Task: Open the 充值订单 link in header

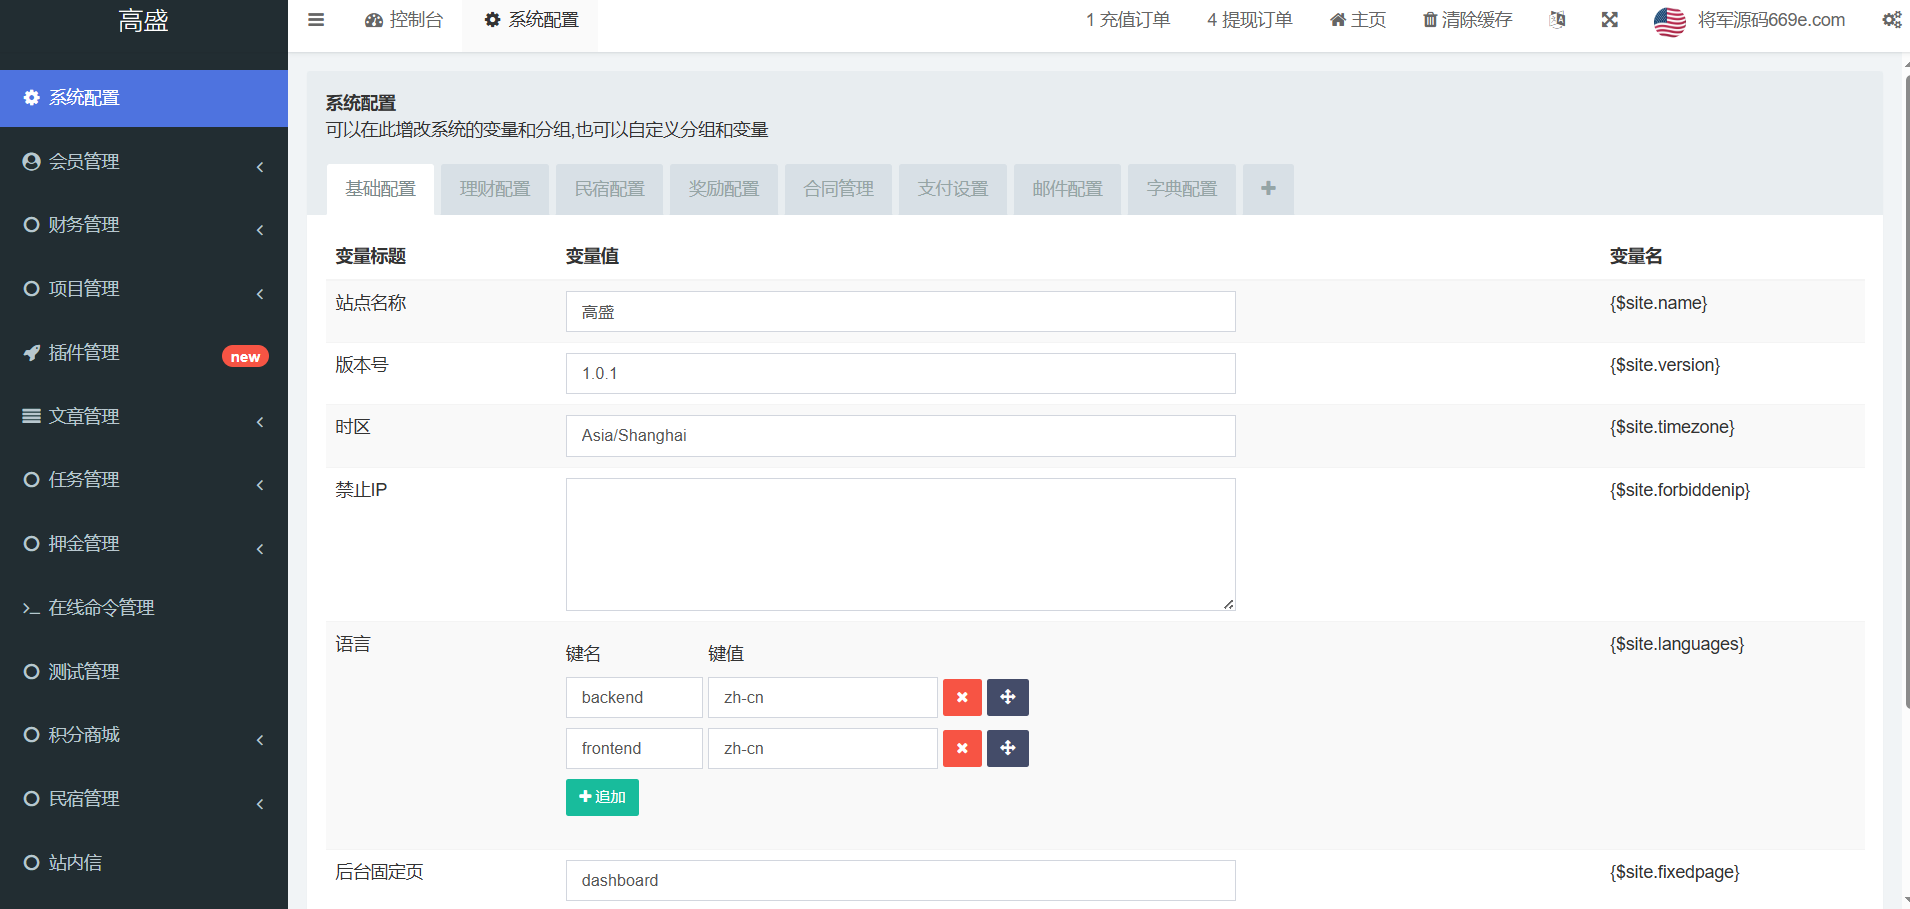Action: (1128, 20)
